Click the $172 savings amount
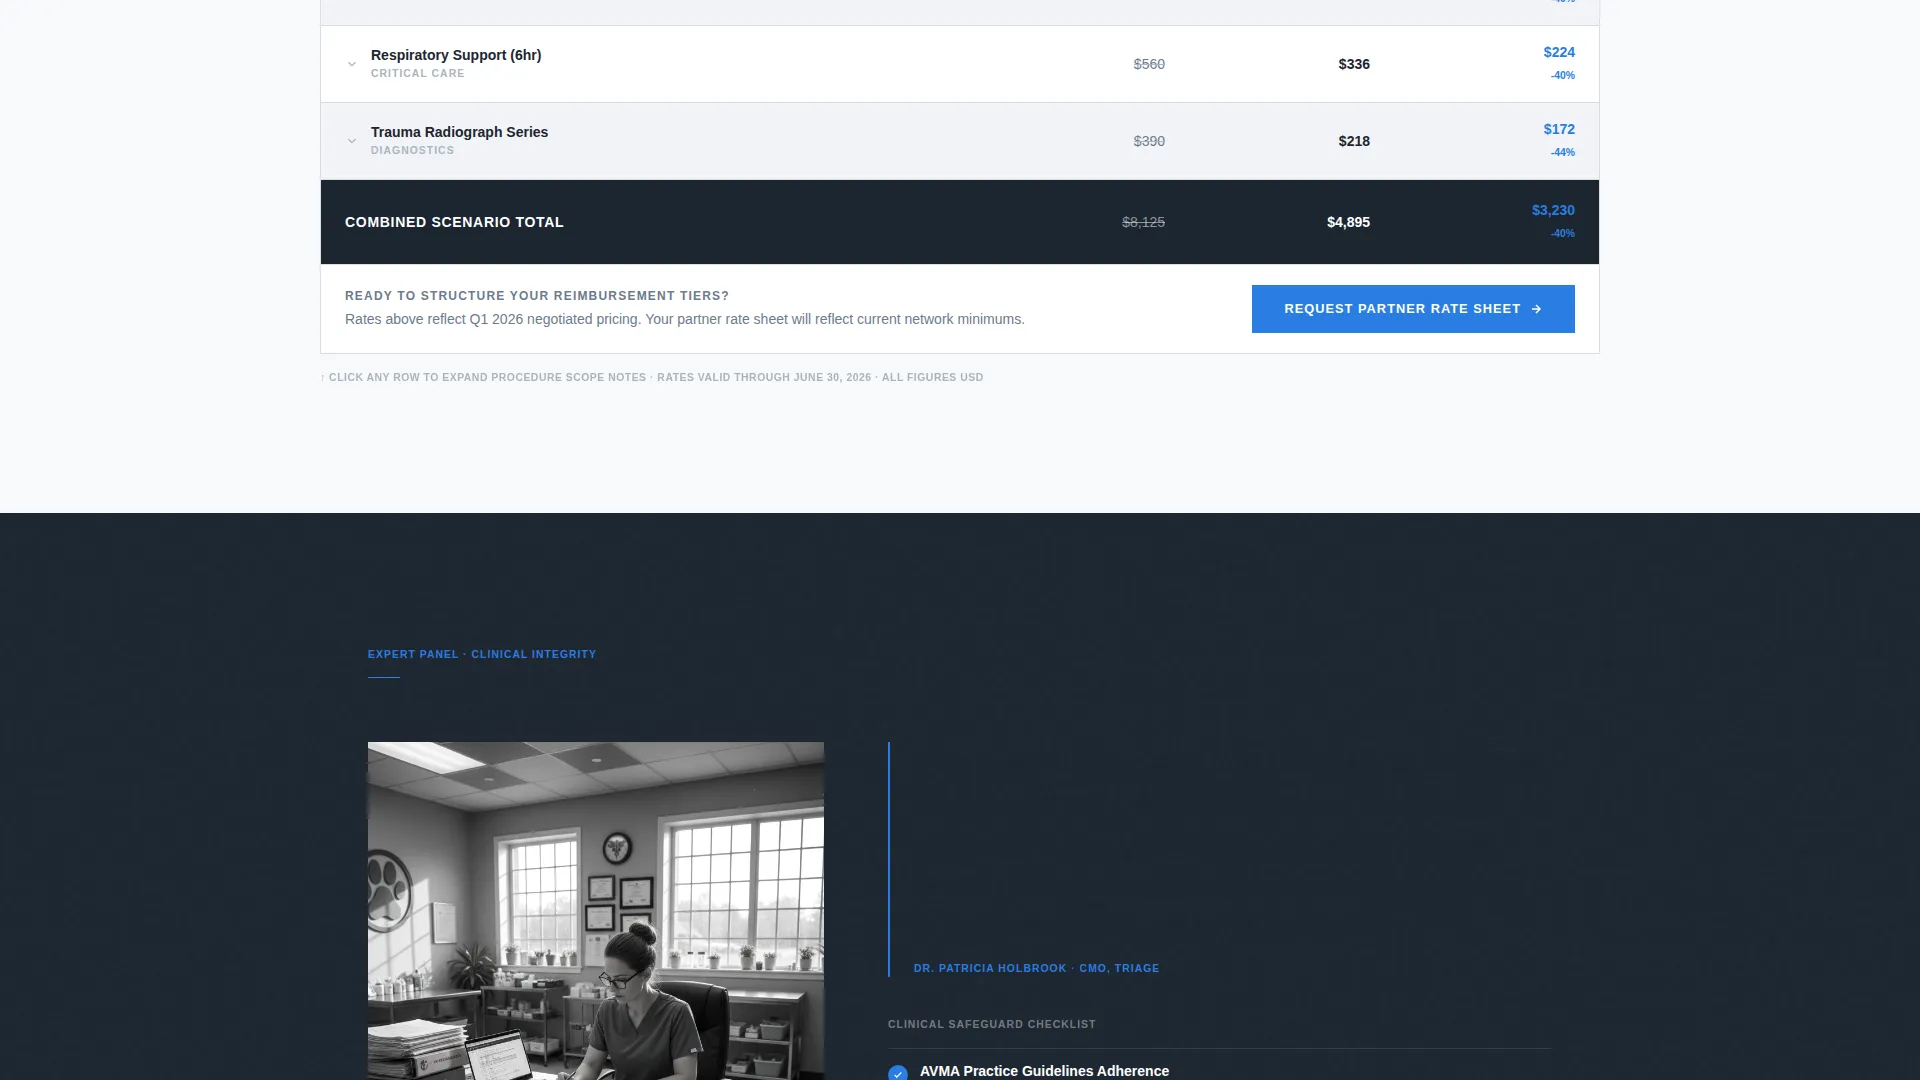1920x1080 pixels. click(1559, 129)
